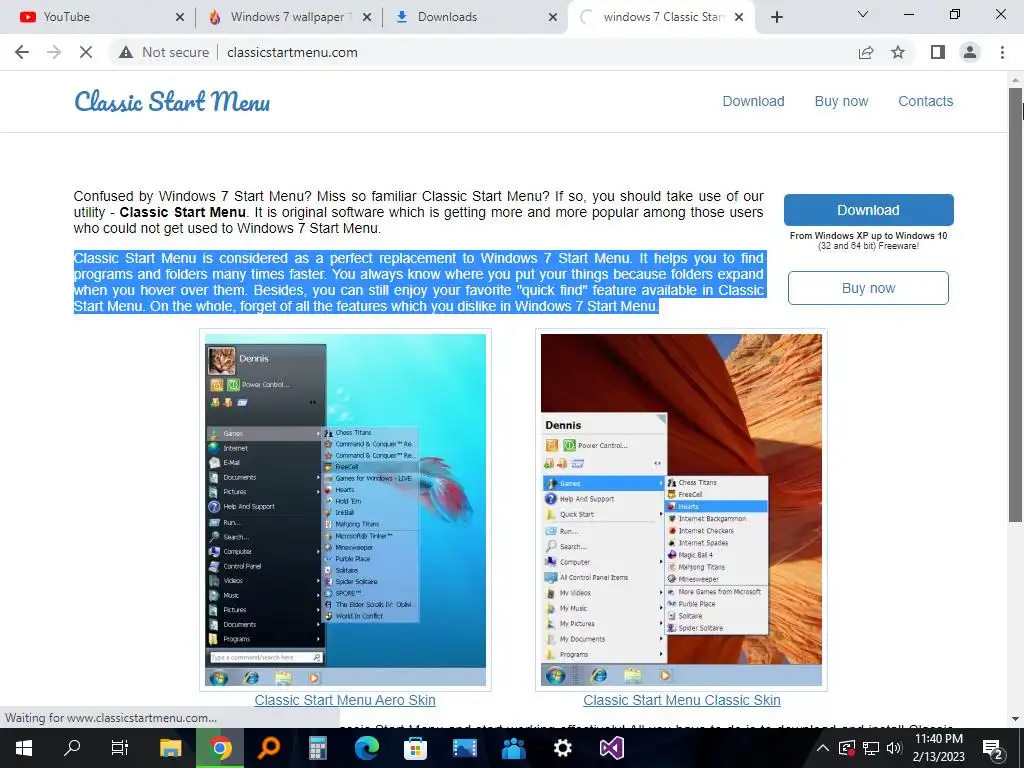Open a new browser tab
1024x768 pixels.
click(776, 17)
